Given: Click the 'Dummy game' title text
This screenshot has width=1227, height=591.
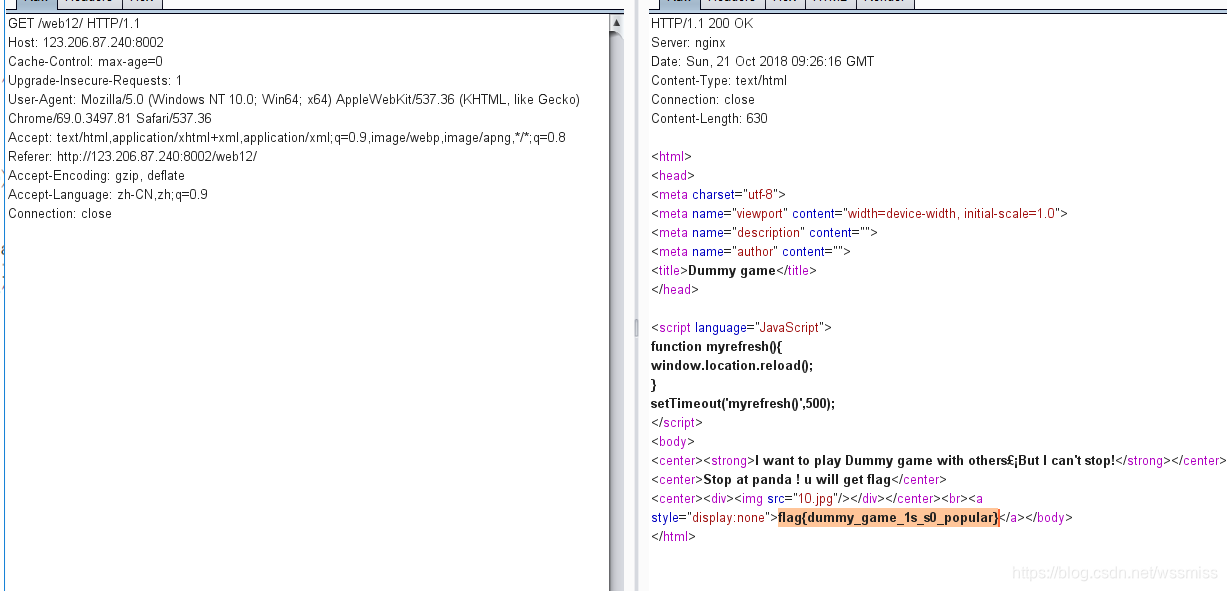Looking at the screenshot, I should pos(732,270).
